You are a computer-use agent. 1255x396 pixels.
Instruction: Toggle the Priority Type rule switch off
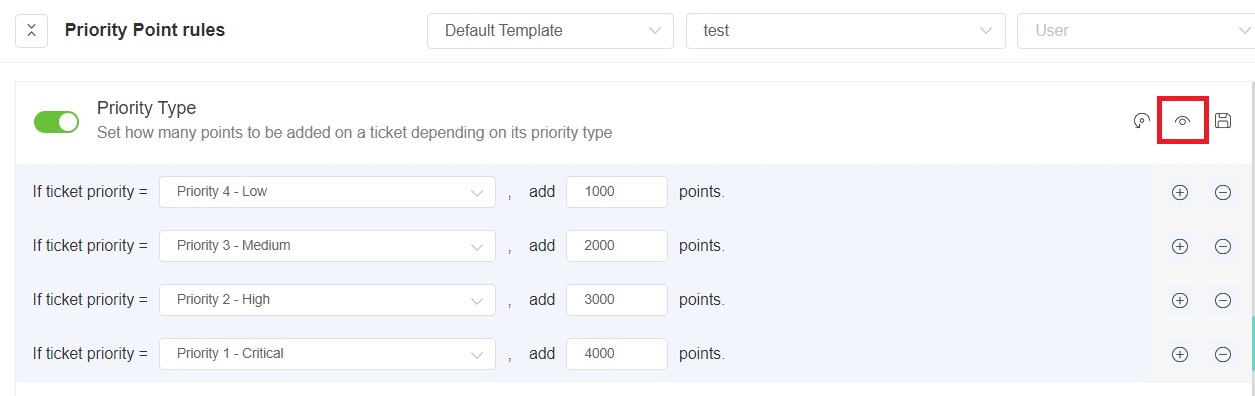tap(56, 122)
